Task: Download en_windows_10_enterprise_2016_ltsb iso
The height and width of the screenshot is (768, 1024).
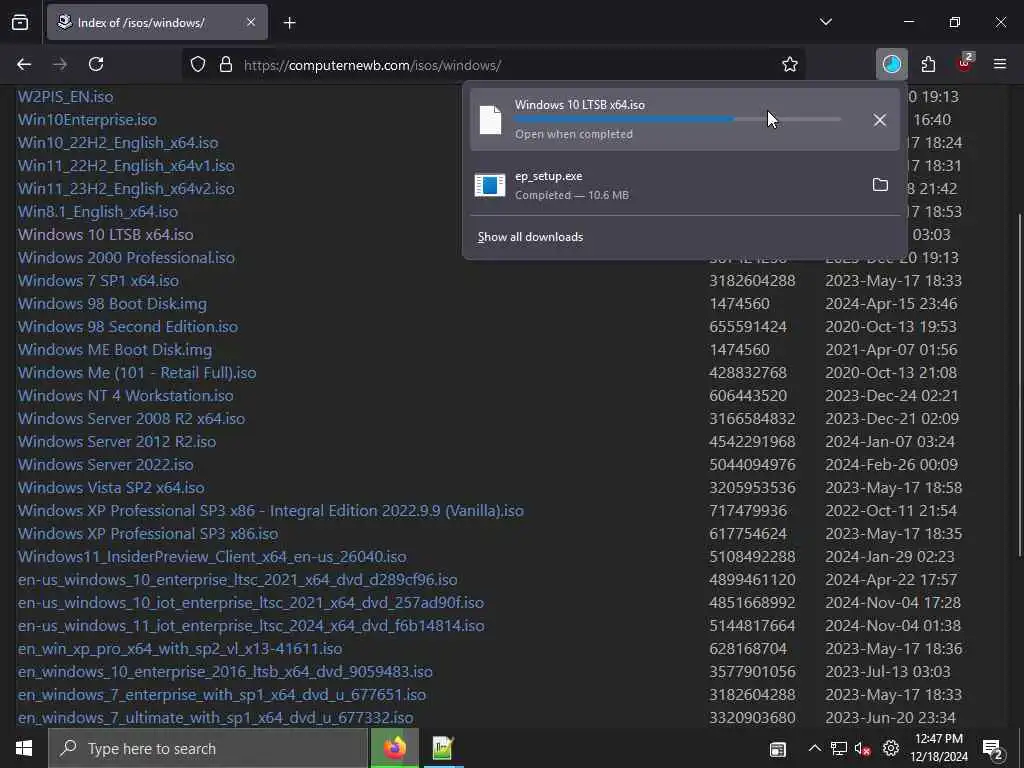Action: [225, 671]
